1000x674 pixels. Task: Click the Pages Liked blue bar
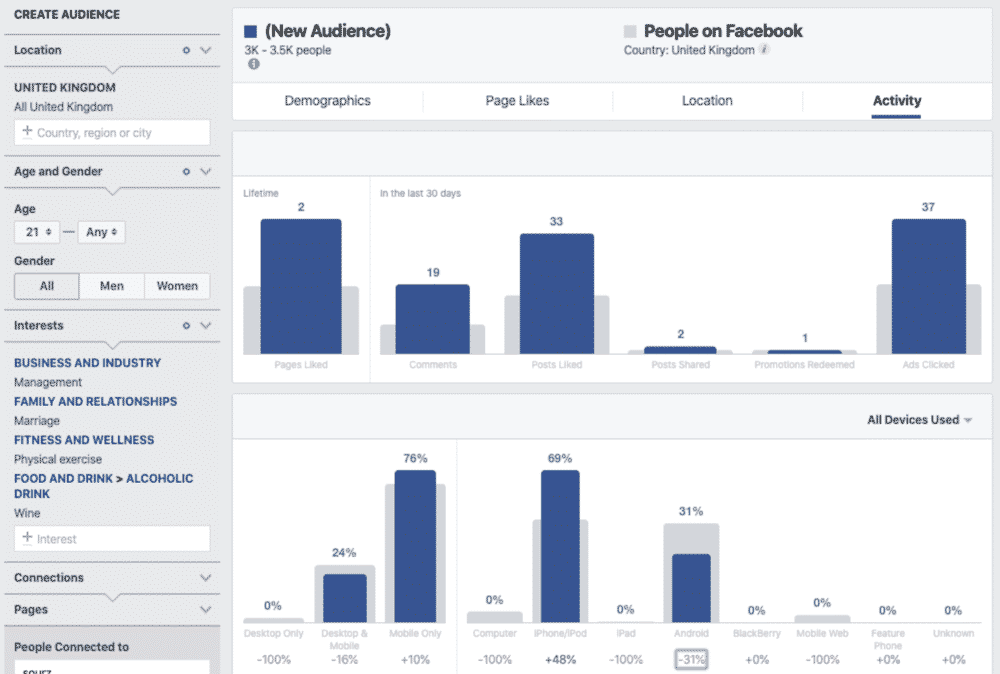(x=301, y=286)
